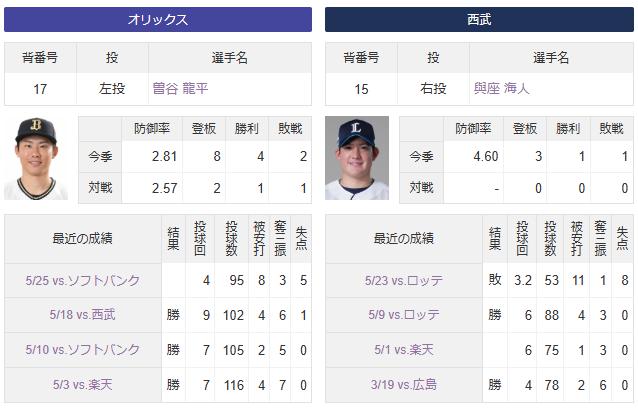This screenshot has height=411, width=638.
Task: Open 與座 海人 player profile link
Action: pyautogui.click(x=502, y=89)
